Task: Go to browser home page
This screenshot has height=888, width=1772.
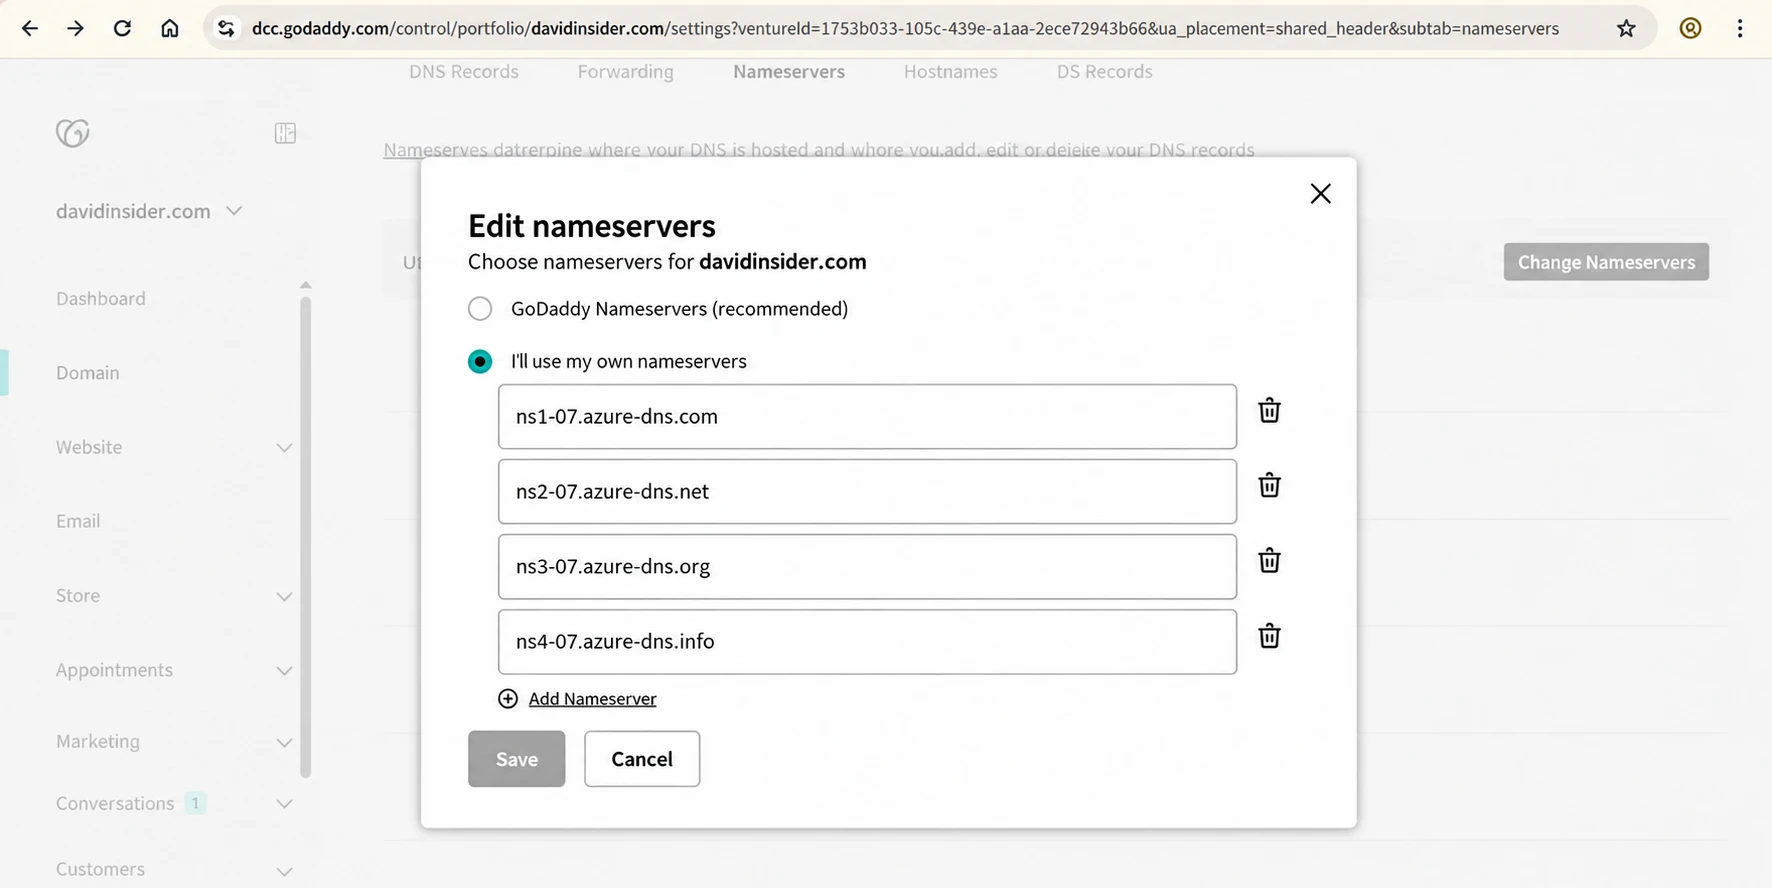Action: pos(170,28)
